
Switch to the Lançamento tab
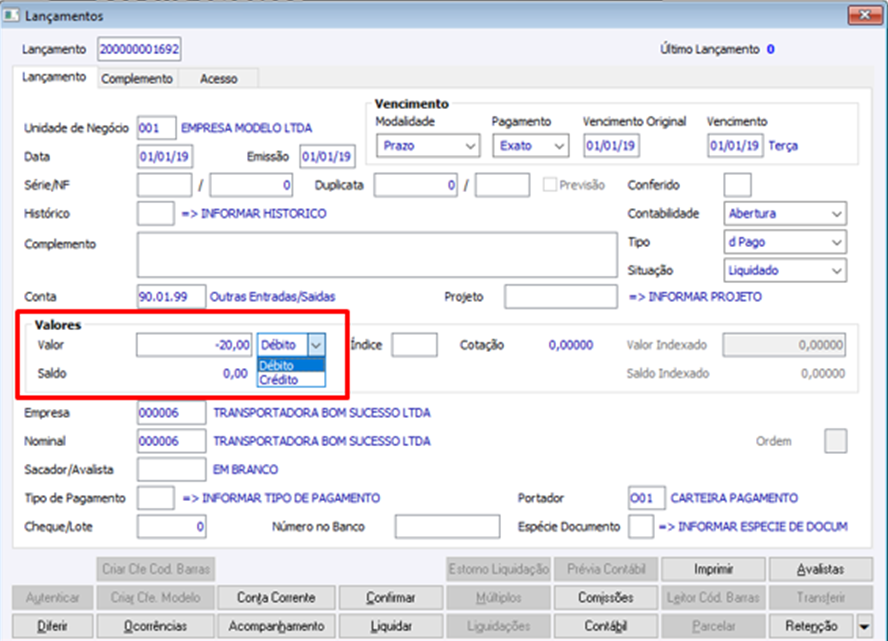click(x=54, y=77)
